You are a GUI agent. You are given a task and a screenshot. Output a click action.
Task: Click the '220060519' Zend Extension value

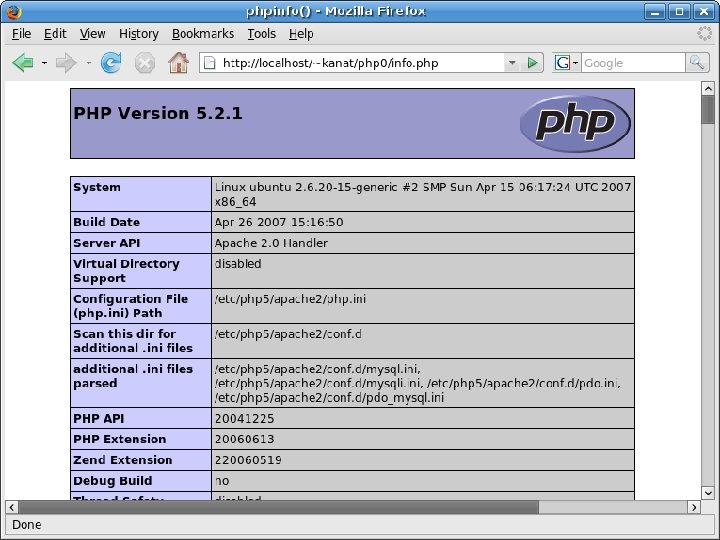click(x=248, y=460)
